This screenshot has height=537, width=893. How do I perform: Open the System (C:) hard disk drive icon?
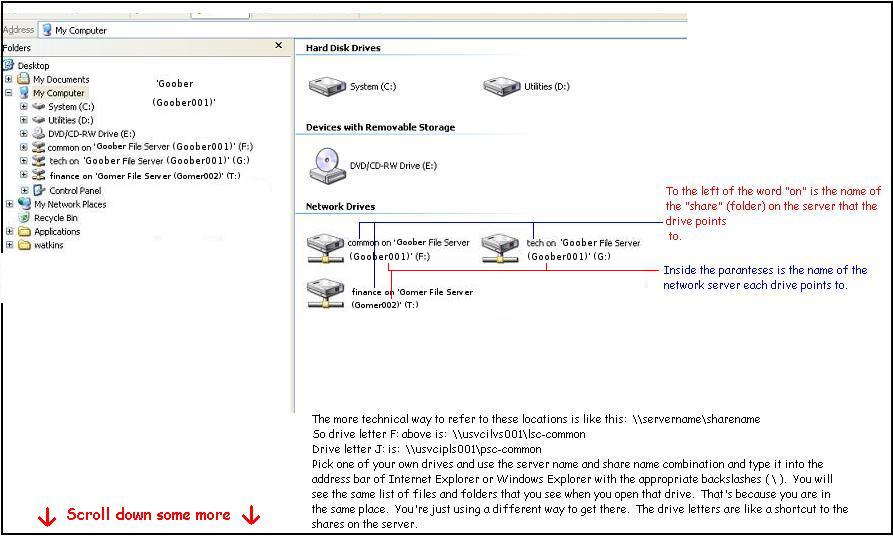pos(327,86)
